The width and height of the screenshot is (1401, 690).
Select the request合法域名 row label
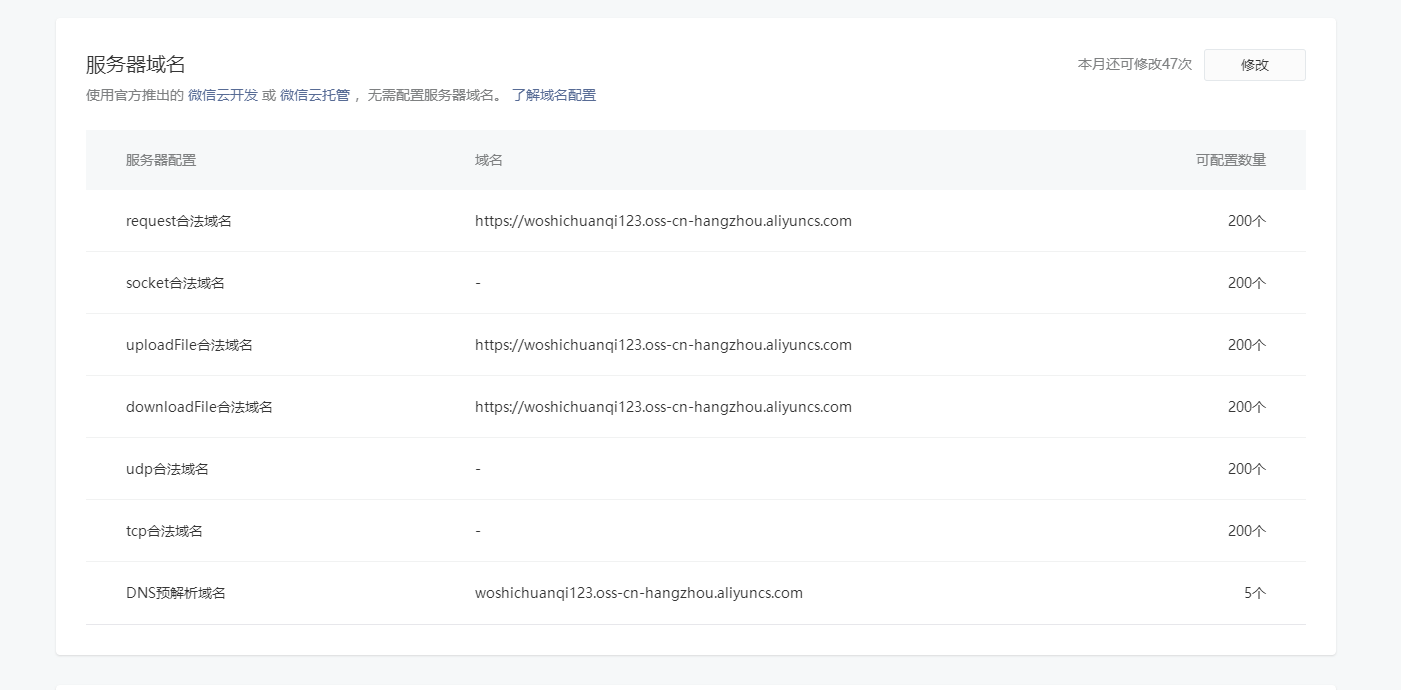(179, 221)
